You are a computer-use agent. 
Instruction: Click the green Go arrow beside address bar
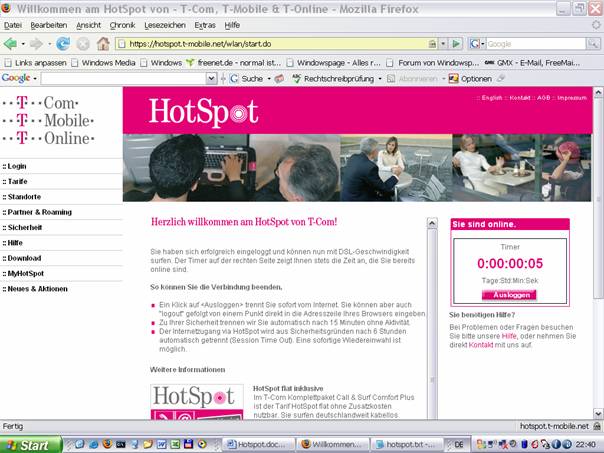[456, 44]
